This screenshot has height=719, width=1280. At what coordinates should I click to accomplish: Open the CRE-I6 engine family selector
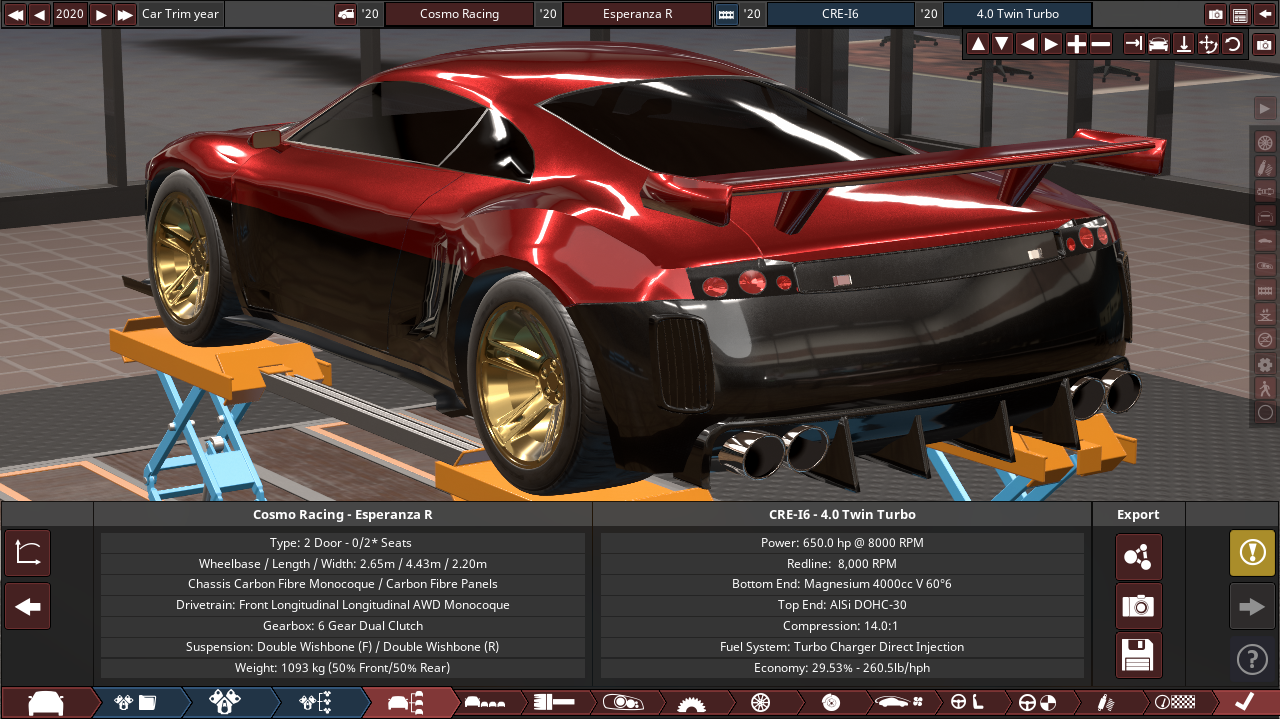840,14
